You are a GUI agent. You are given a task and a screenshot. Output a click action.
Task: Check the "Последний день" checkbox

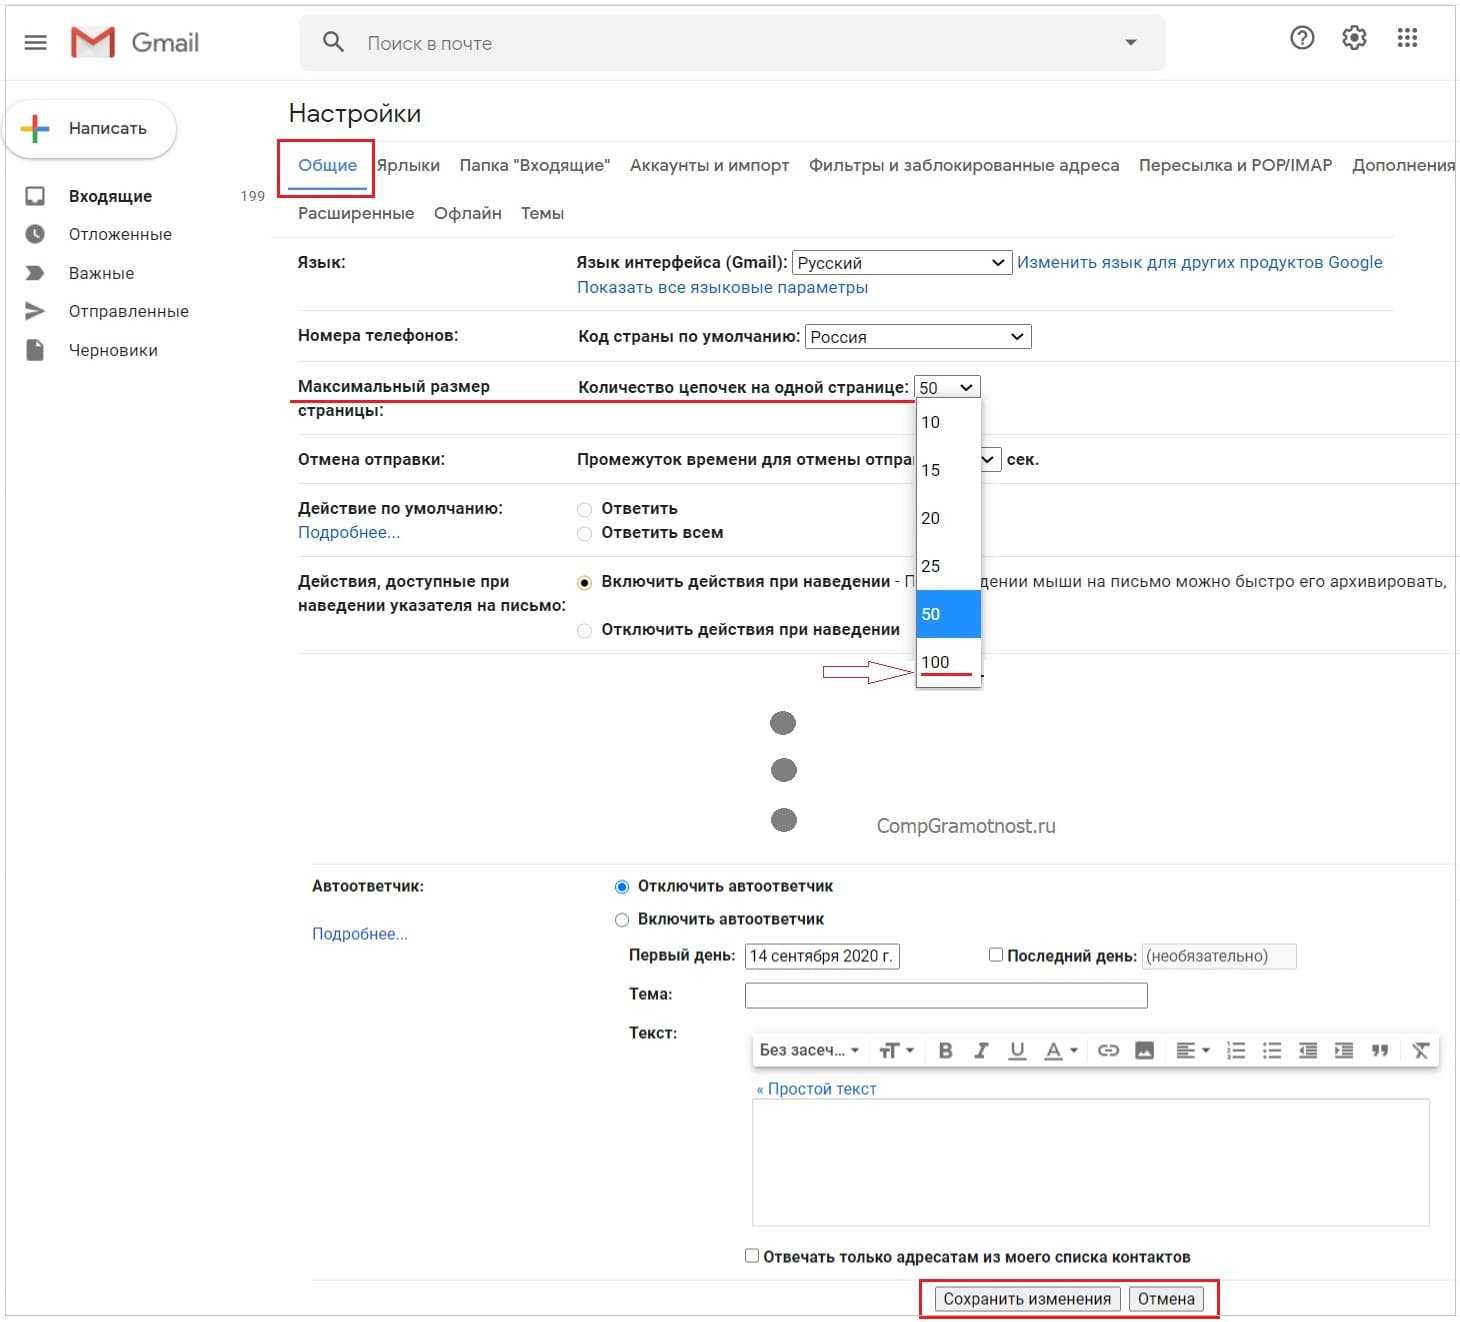[996, 955]
